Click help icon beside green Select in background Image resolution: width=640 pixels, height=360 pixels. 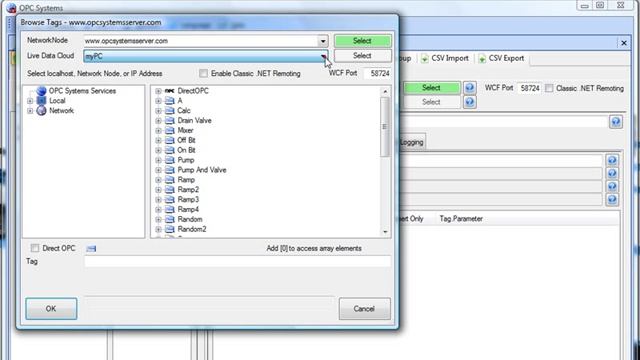pyautogui.click(x=470, y=87)
